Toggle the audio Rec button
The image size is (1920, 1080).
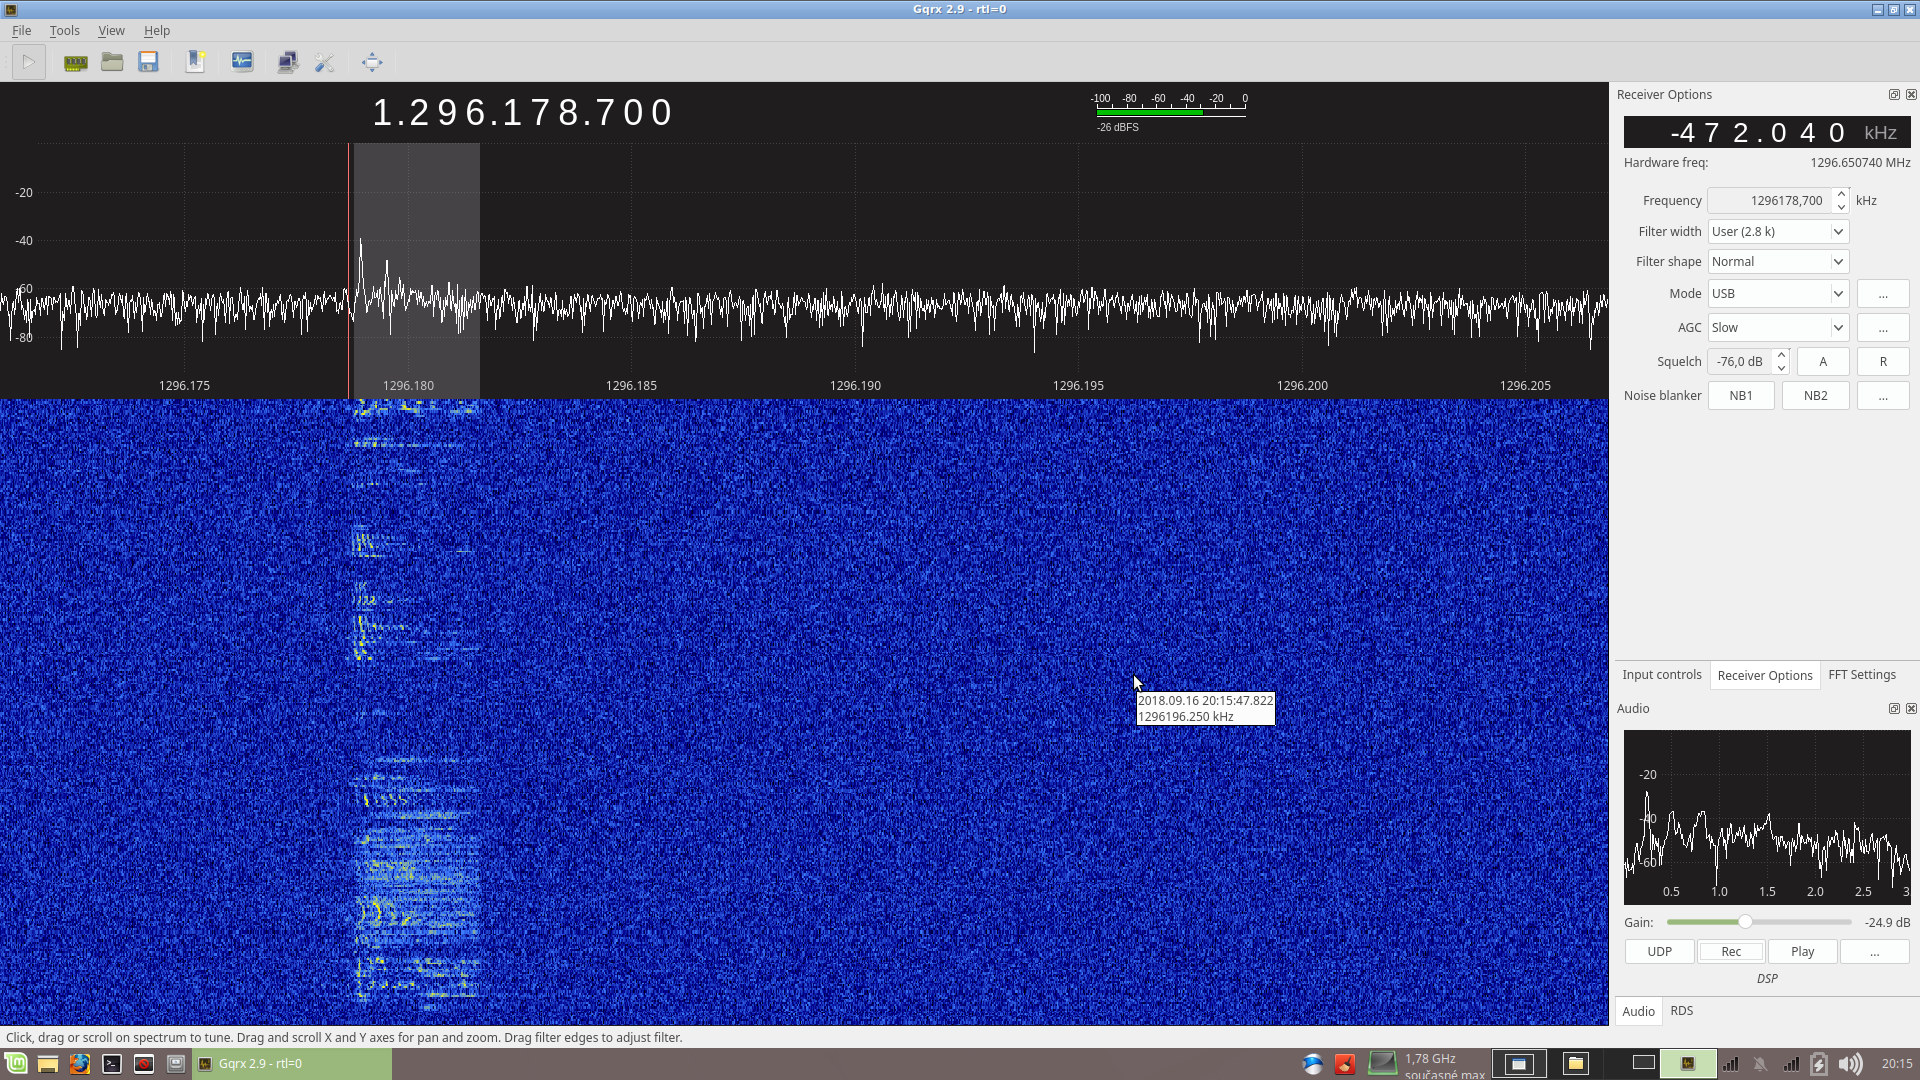pos(1730,951)
